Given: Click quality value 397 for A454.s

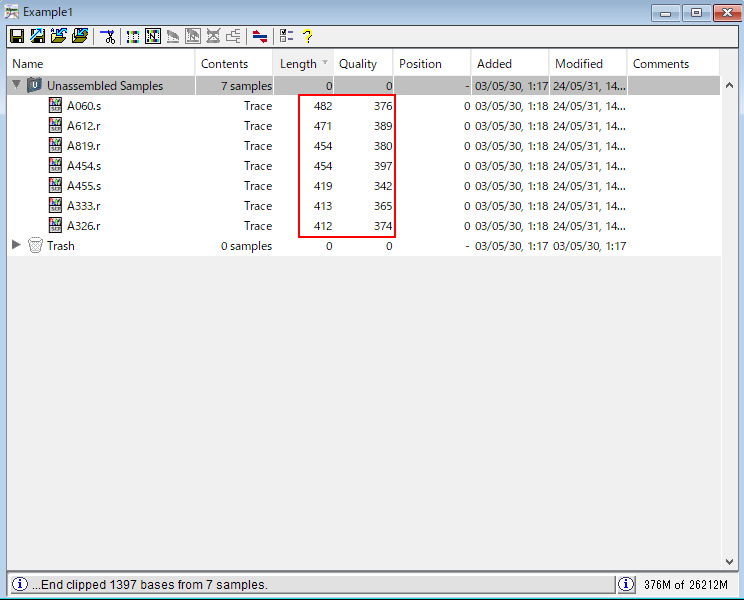Looking at the screenshot, I should click(x=383, y=166).
